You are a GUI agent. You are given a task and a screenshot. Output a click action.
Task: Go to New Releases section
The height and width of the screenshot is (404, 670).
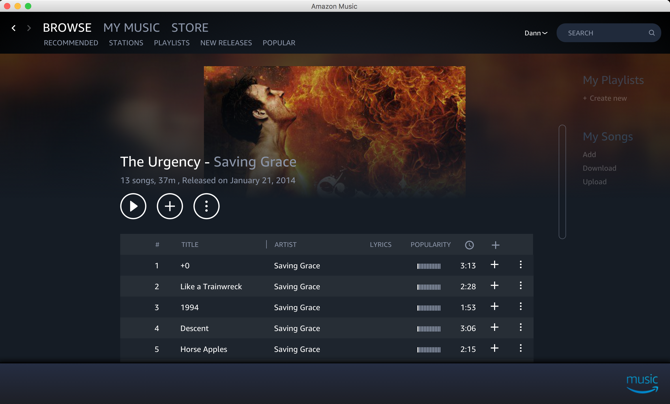226,43
